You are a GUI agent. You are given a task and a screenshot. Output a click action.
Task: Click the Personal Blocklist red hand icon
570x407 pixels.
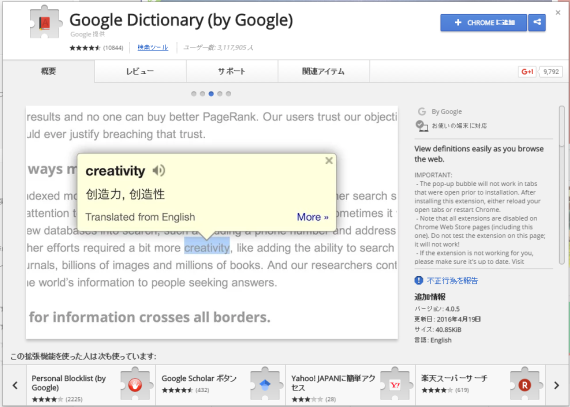tap(135, 385)
